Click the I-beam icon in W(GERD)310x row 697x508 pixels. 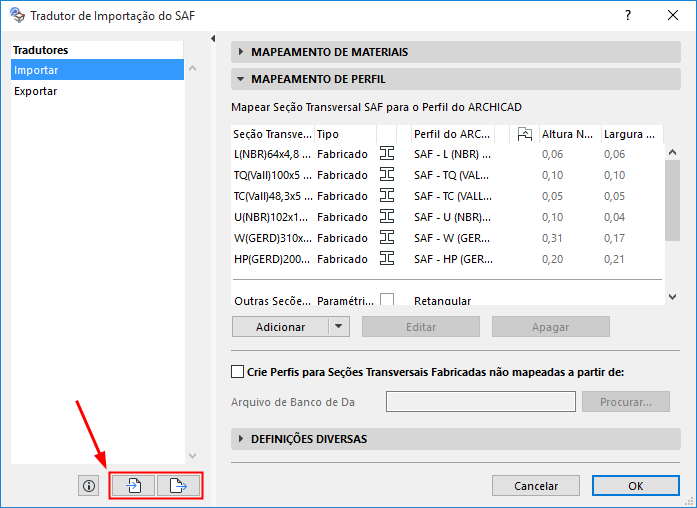387,237
